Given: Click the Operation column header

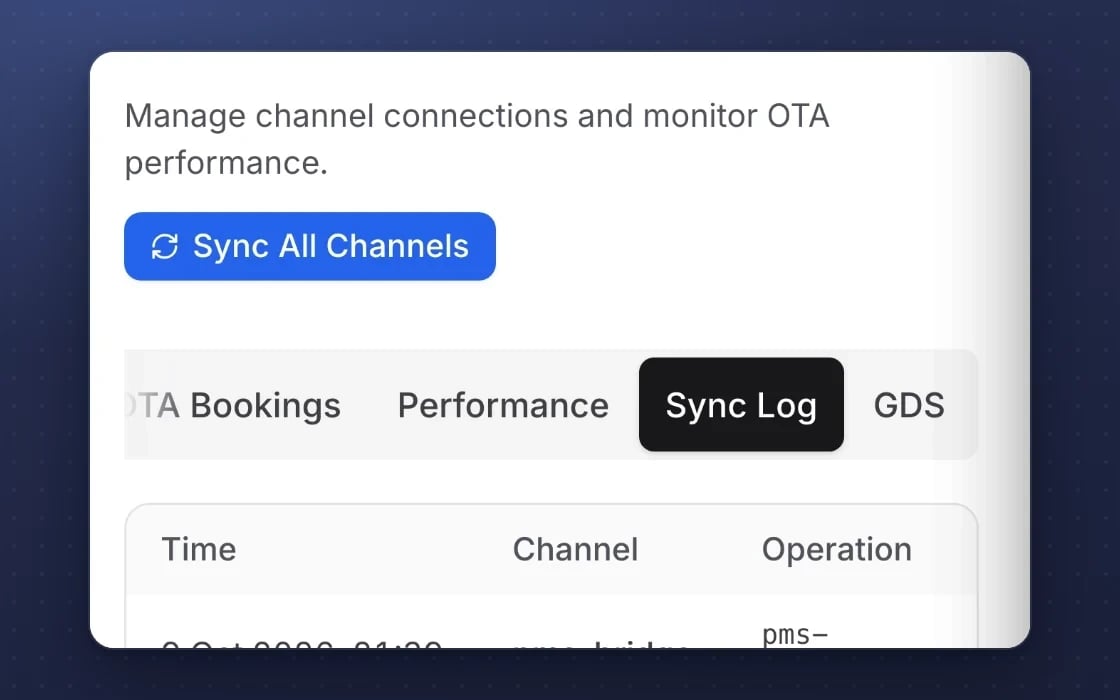Looking at the screenshot, I should 836,549.
